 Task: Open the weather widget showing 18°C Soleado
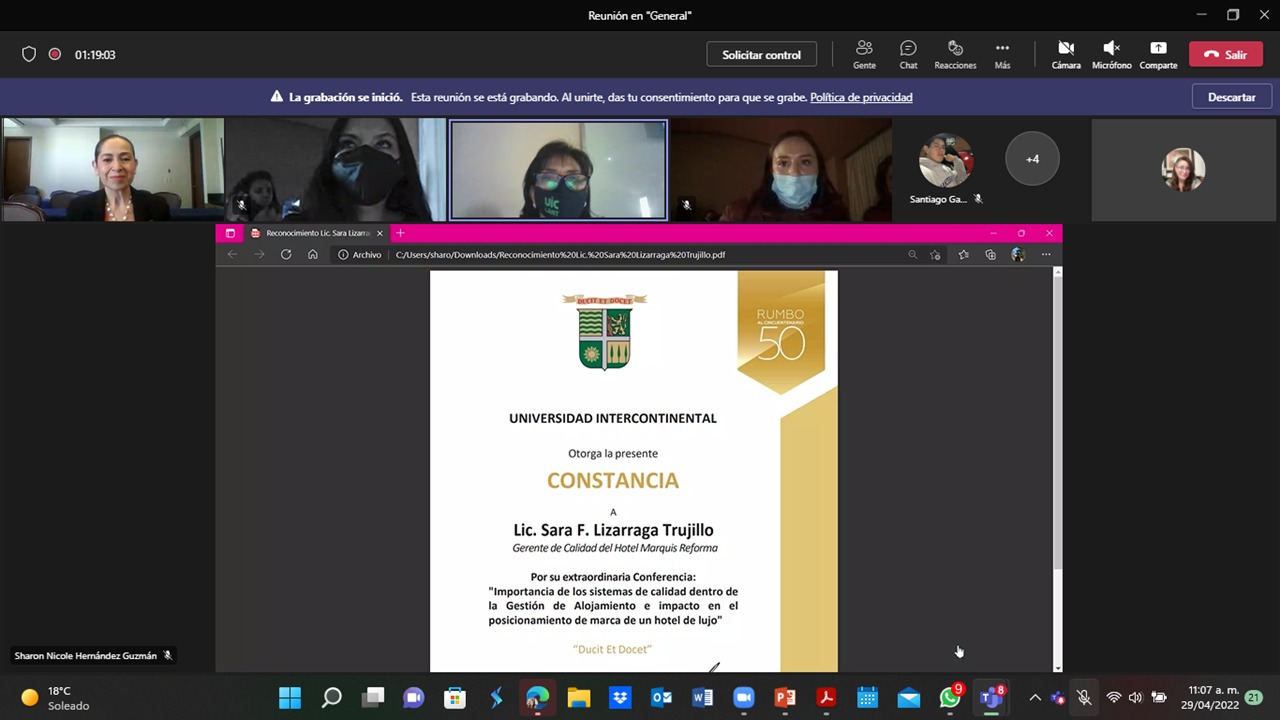(x=55, y=698)
